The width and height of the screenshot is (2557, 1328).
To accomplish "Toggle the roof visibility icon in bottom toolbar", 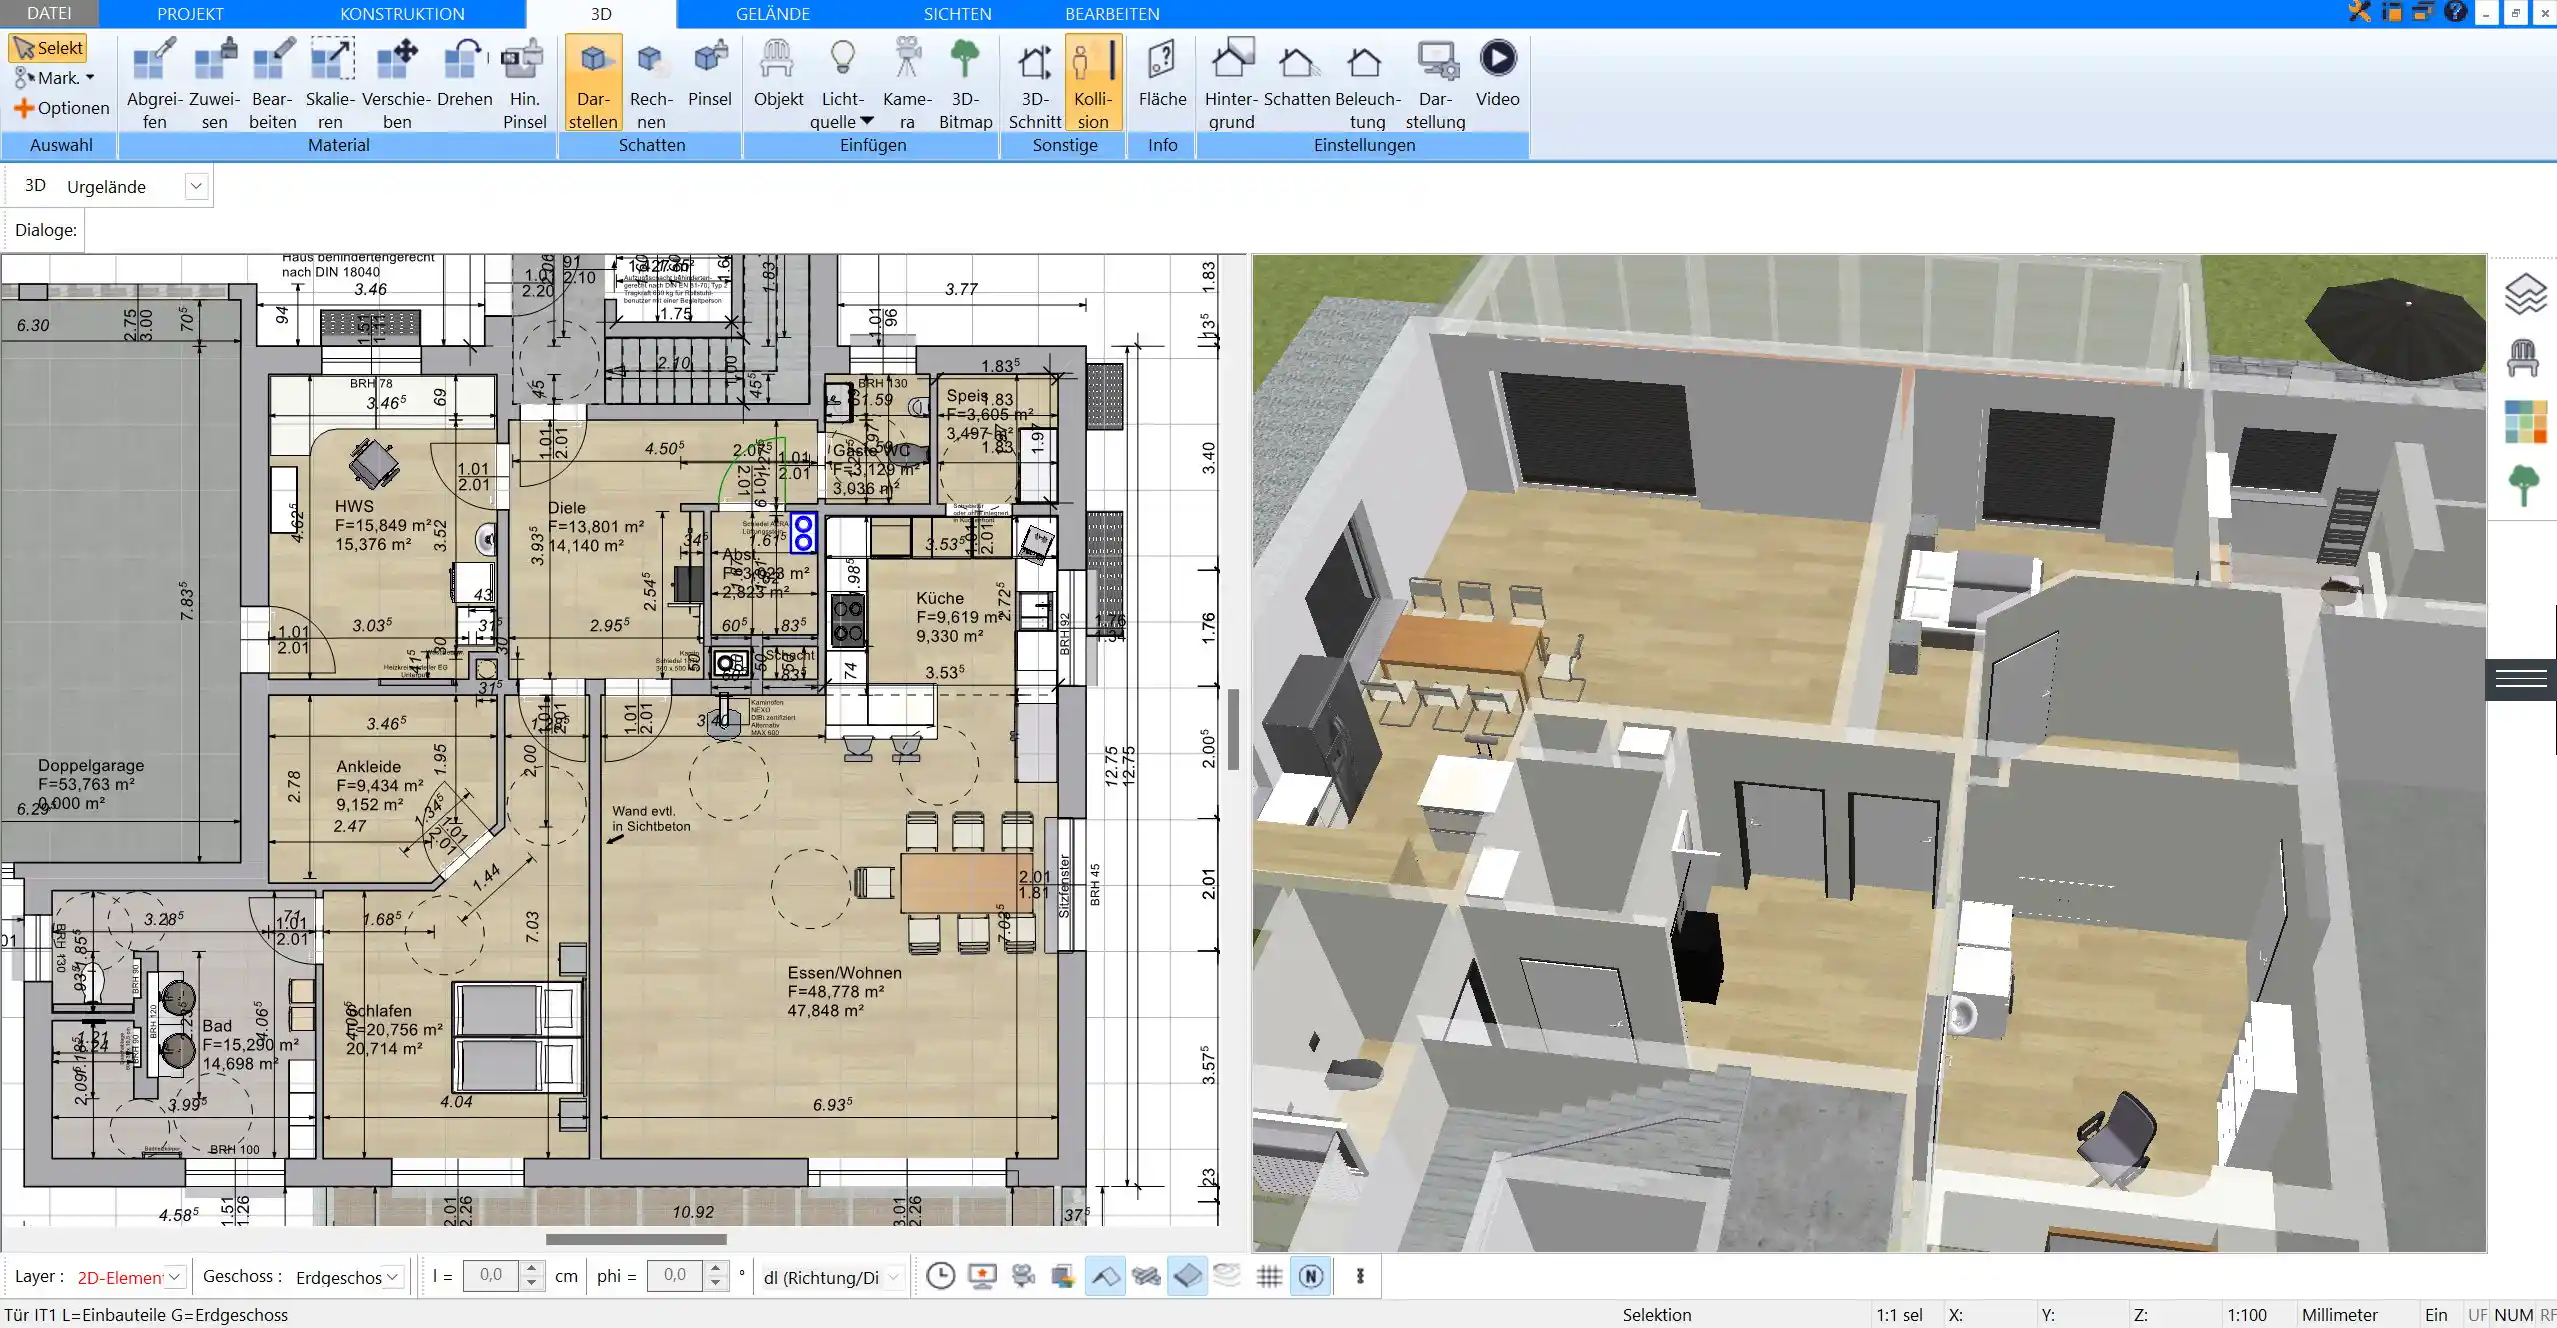I will [x=1105, y=1276].
